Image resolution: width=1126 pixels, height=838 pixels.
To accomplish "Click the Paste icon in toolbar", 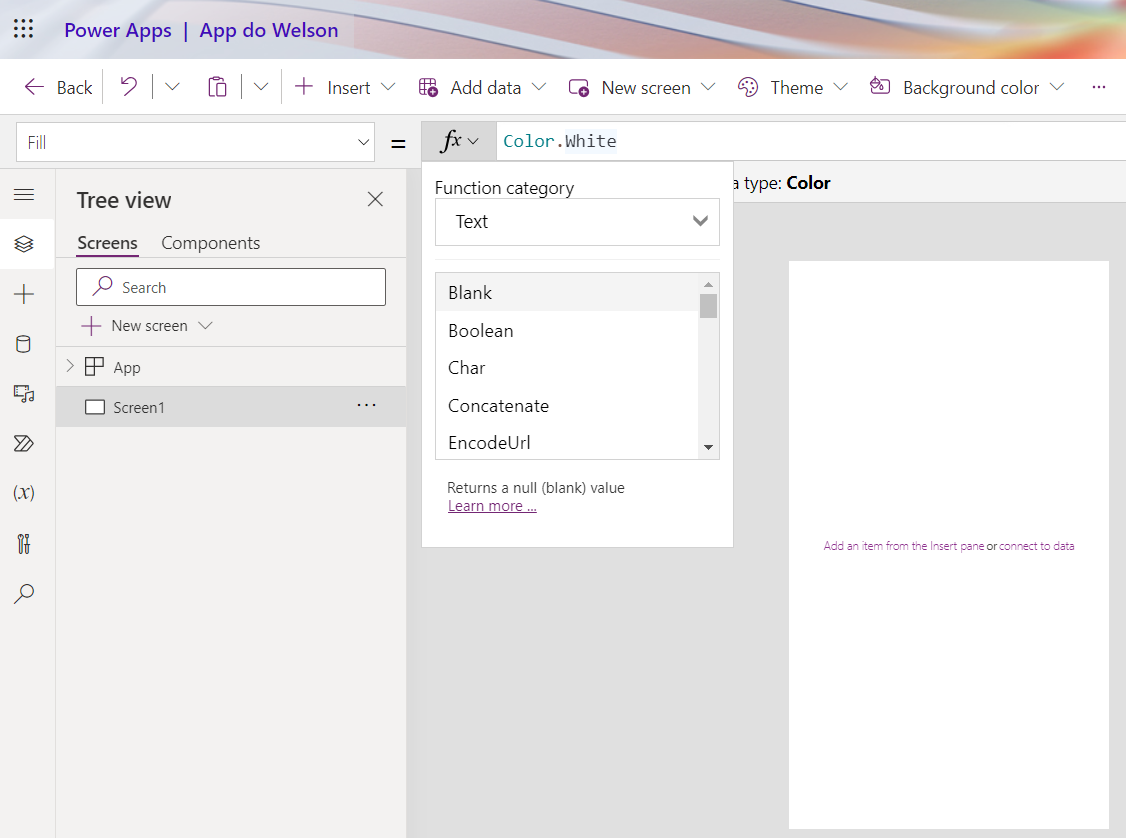I will (217, 87).
